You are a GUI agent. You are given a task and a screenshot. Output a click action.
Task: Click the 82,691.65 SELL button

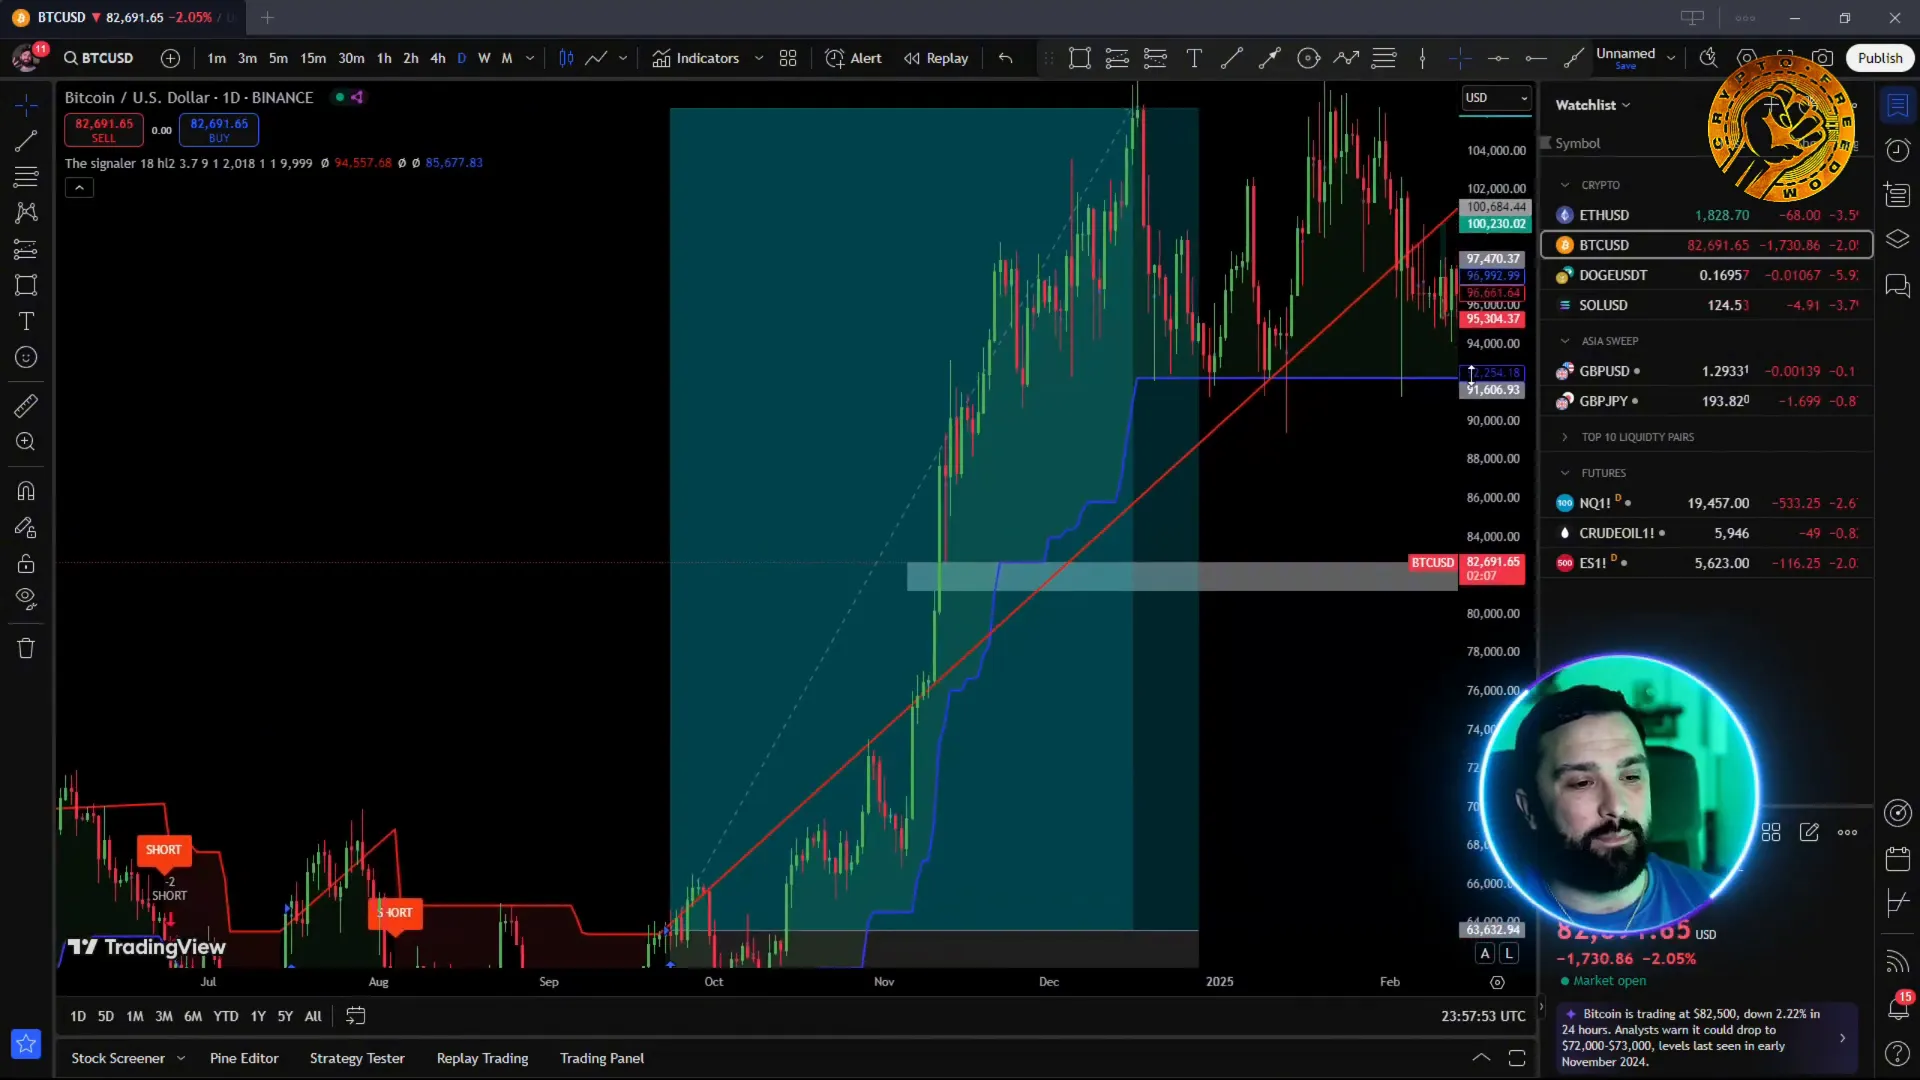104,130
